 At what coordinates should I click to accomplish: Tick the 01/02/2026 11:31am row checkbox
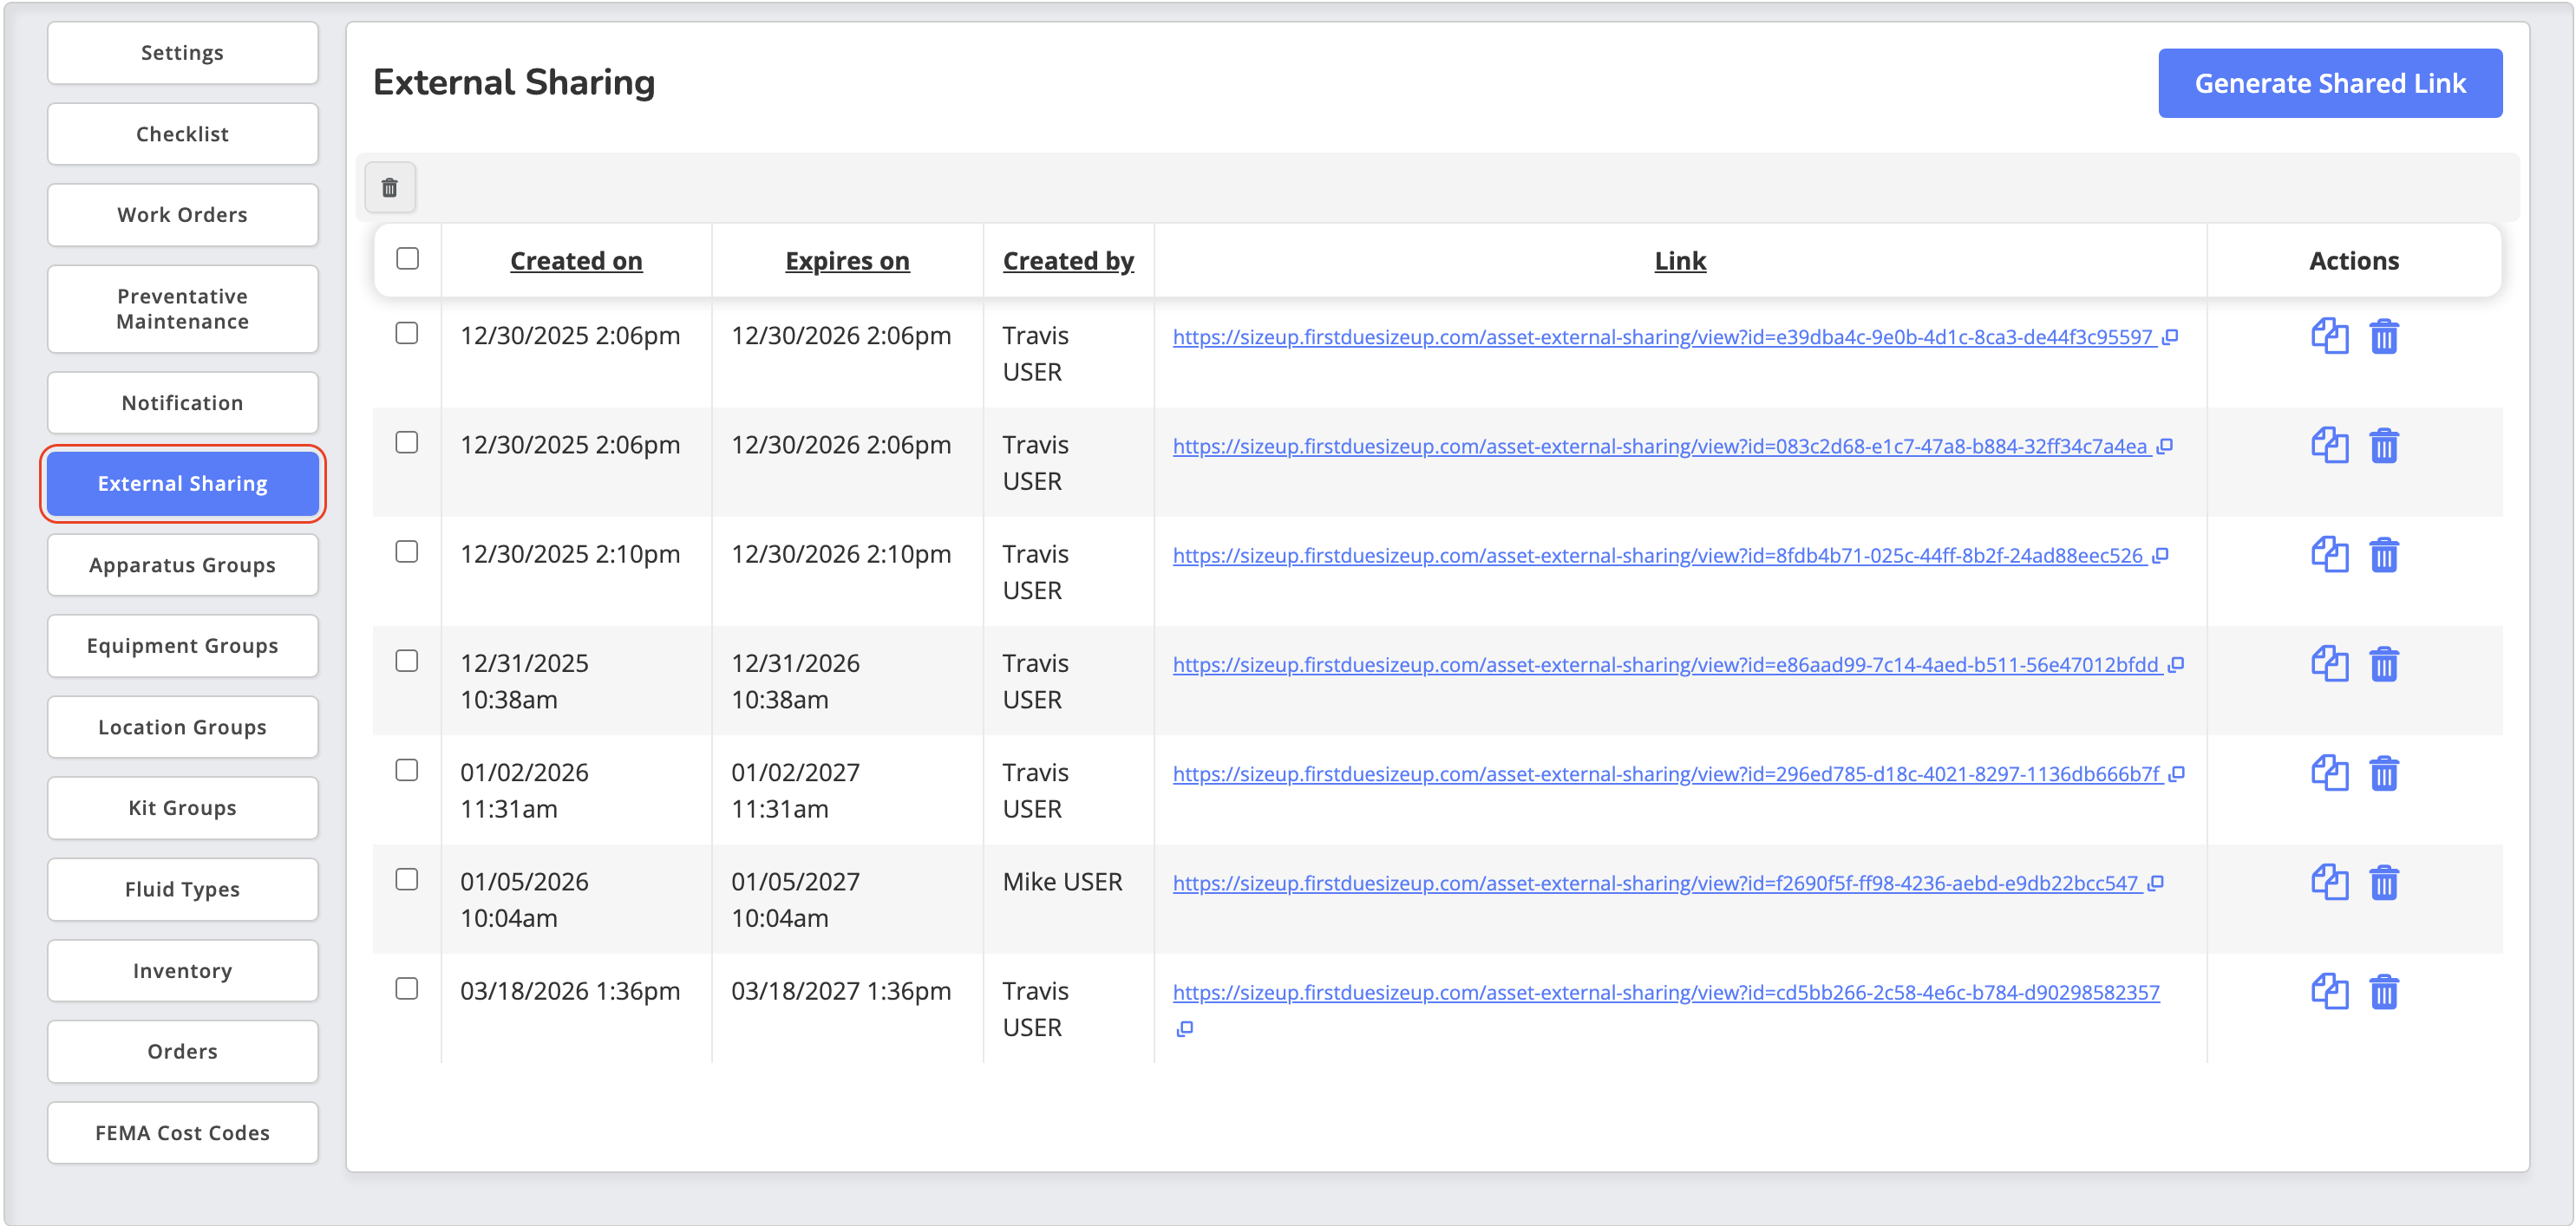point(407,769)
